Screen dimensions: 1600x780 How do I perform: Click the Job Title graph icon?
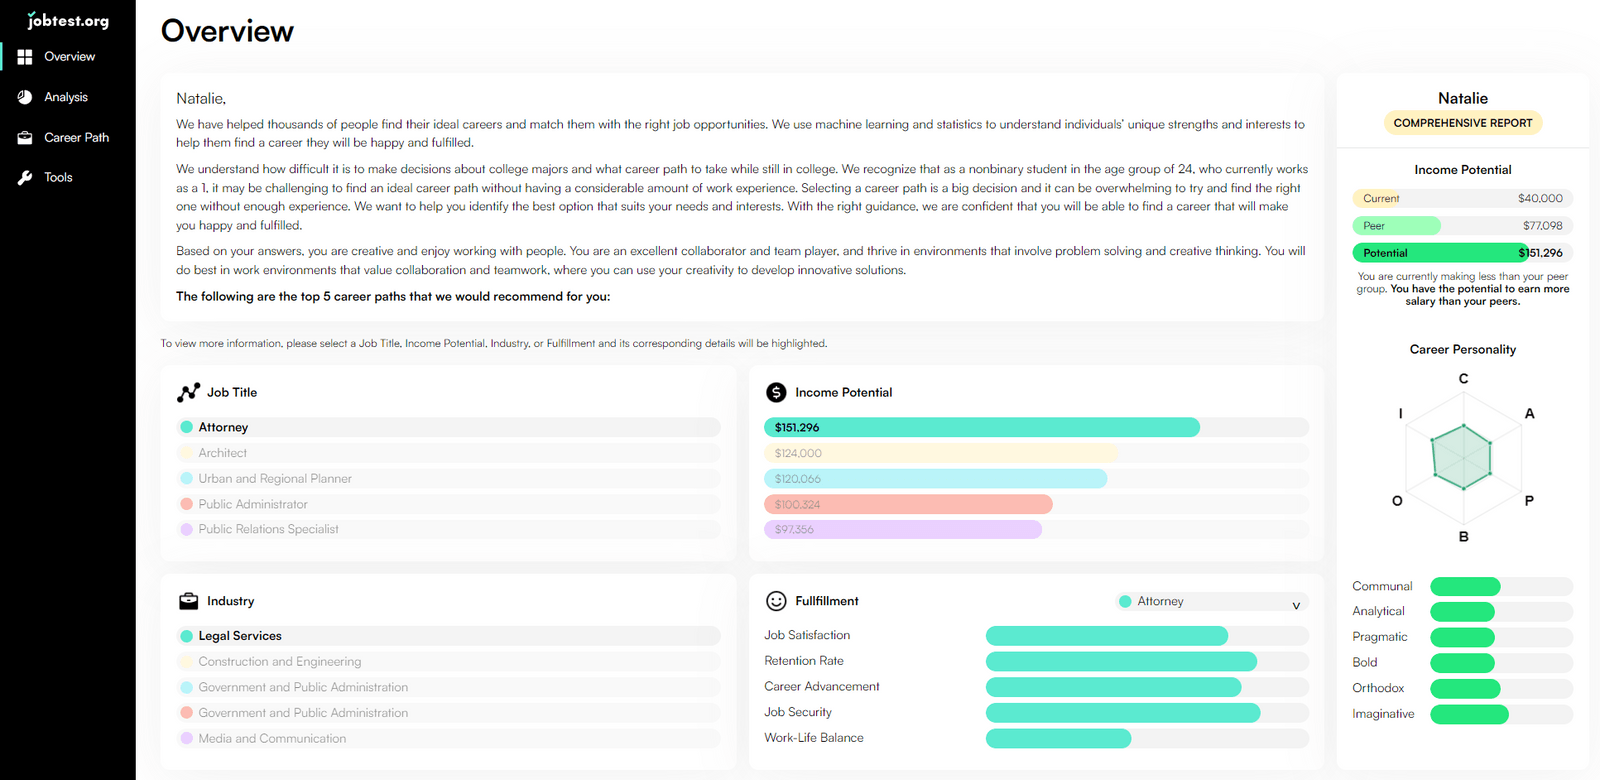tap(188, 392)
